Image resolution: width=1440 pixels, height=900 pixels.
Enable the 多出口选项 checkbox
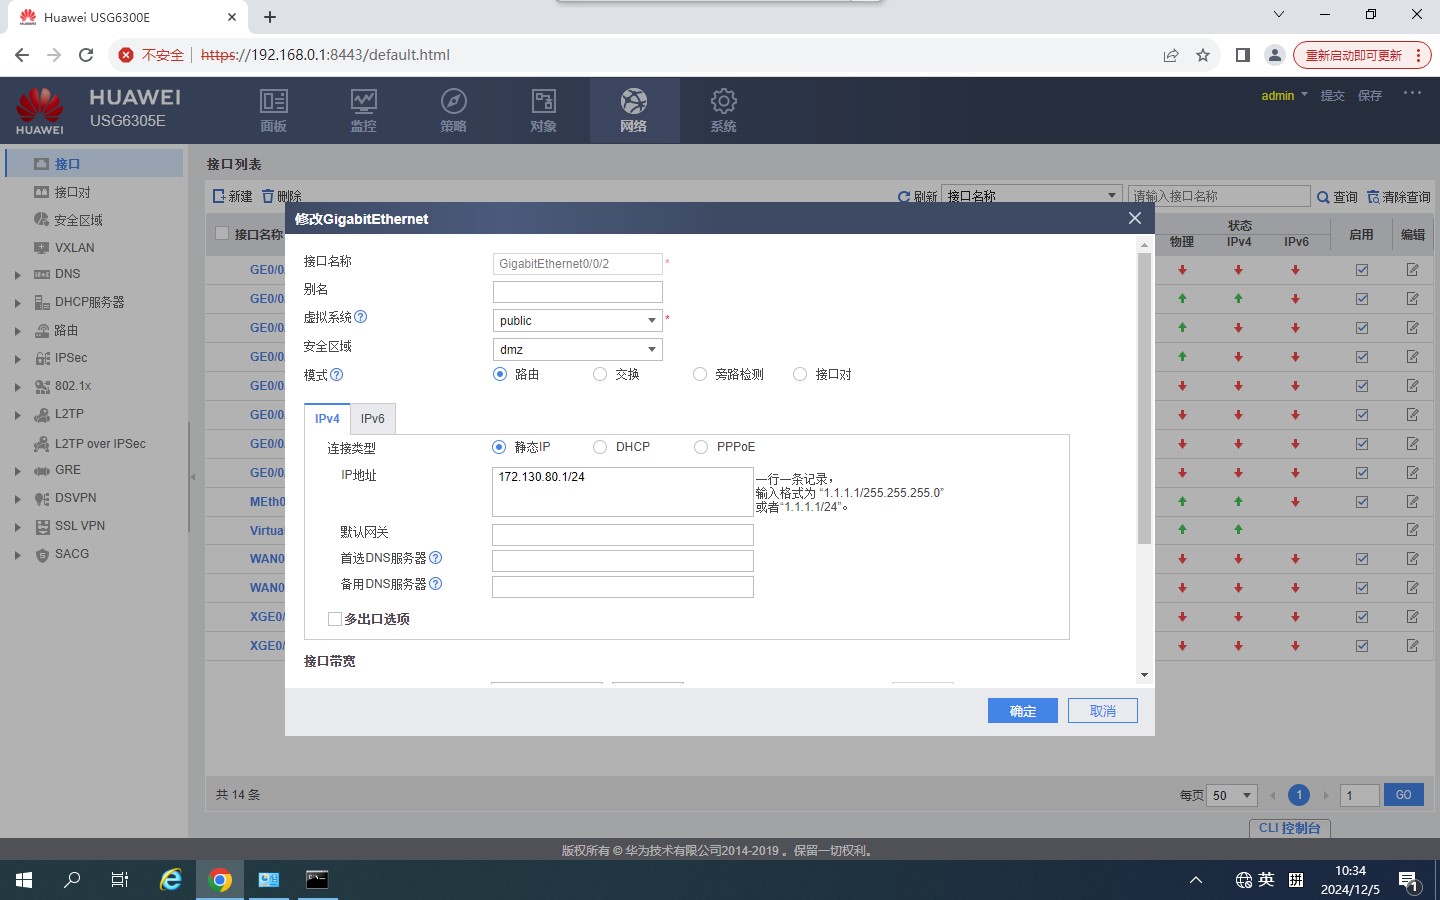[335, 619]
